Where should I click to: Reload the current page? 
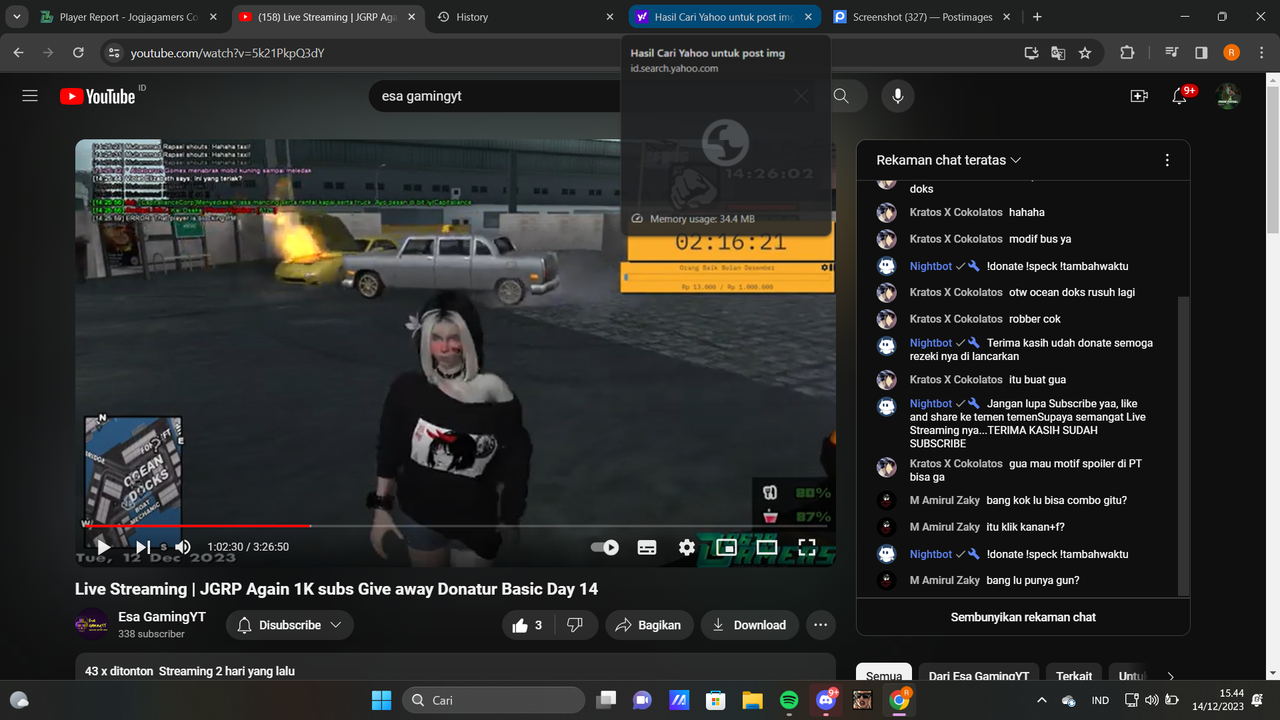[78, 53]
